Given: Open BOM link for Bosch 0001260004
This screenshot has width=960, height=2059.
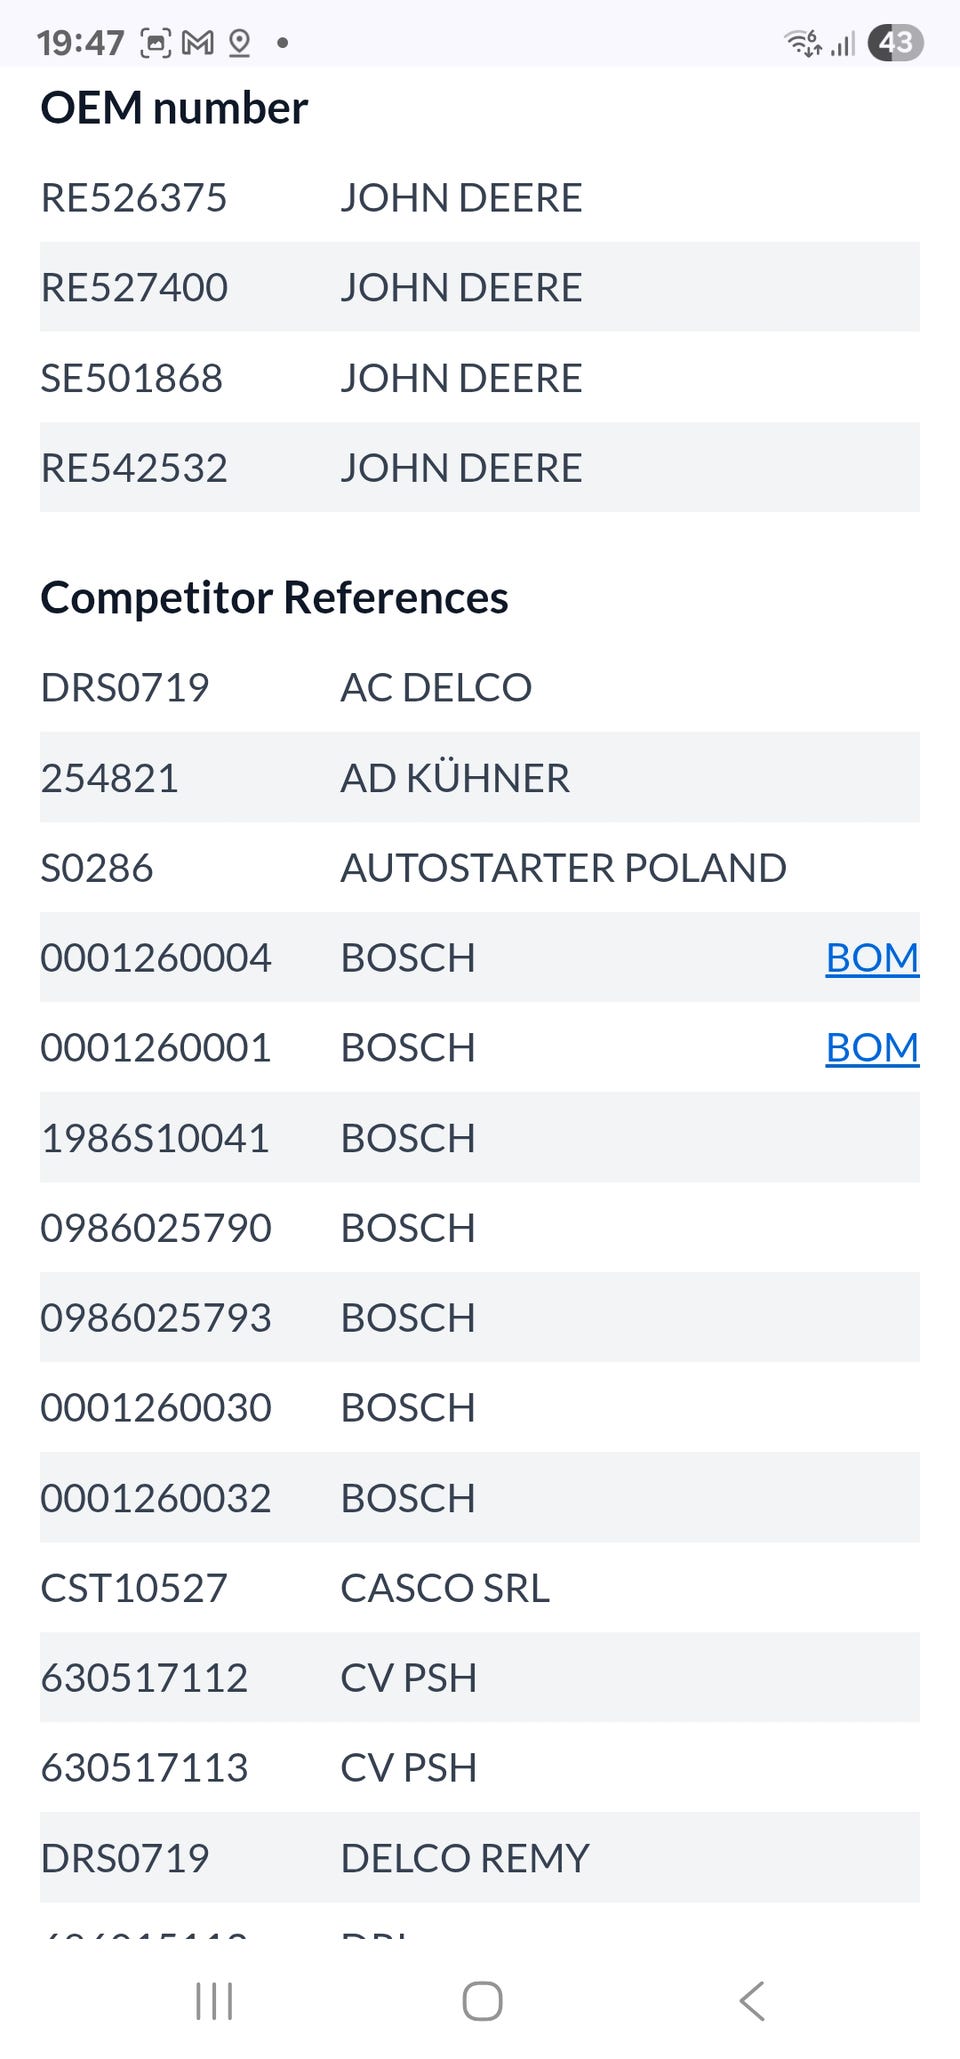Looking at the screenshot, I should pyautogui.click(x=872, y=958).
